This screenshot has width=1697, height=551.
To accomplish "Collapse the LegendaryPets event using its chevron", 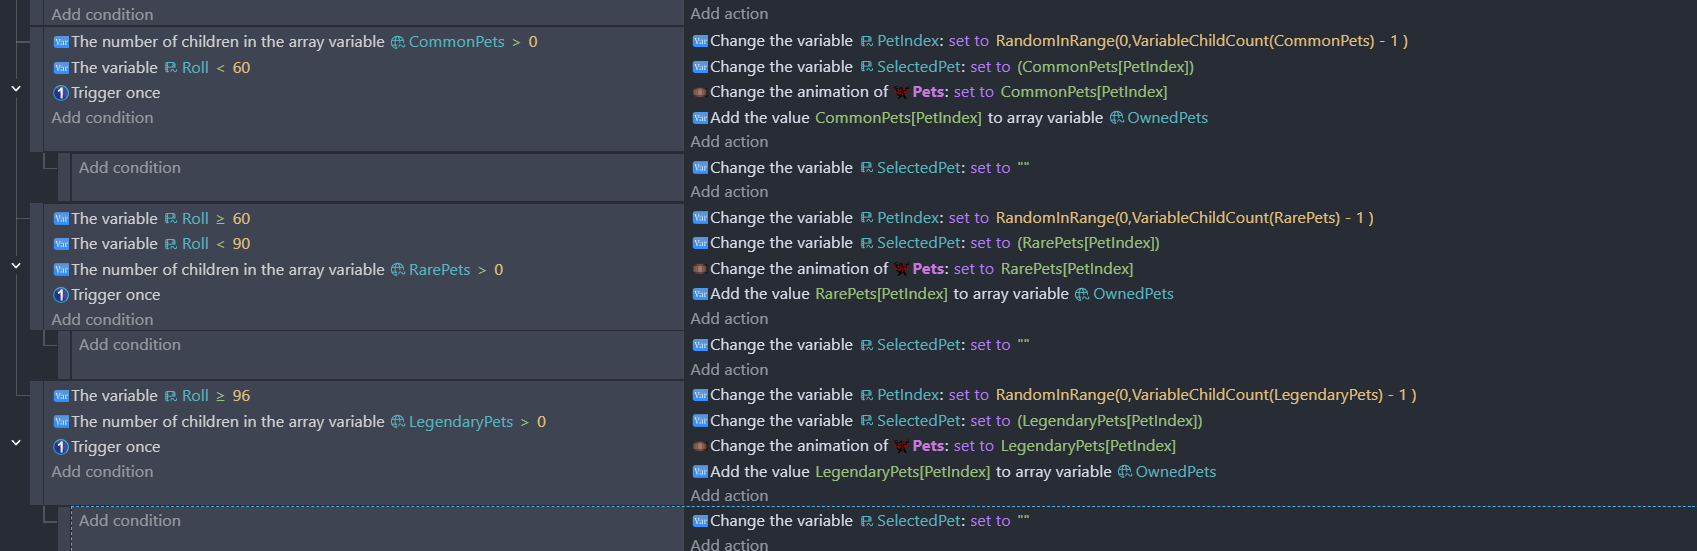I will pyautogui.click(x=16, y=443).
